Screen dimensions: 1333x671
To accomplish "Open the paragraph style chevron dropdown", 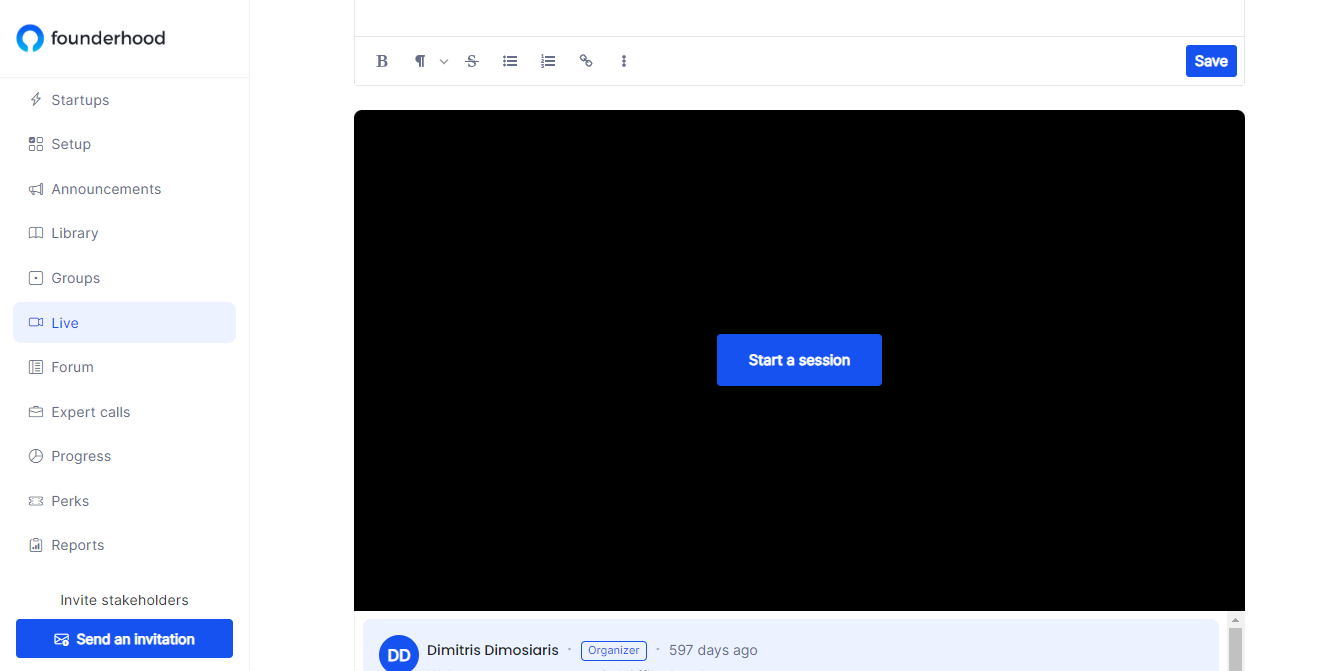I will point(443,61).
